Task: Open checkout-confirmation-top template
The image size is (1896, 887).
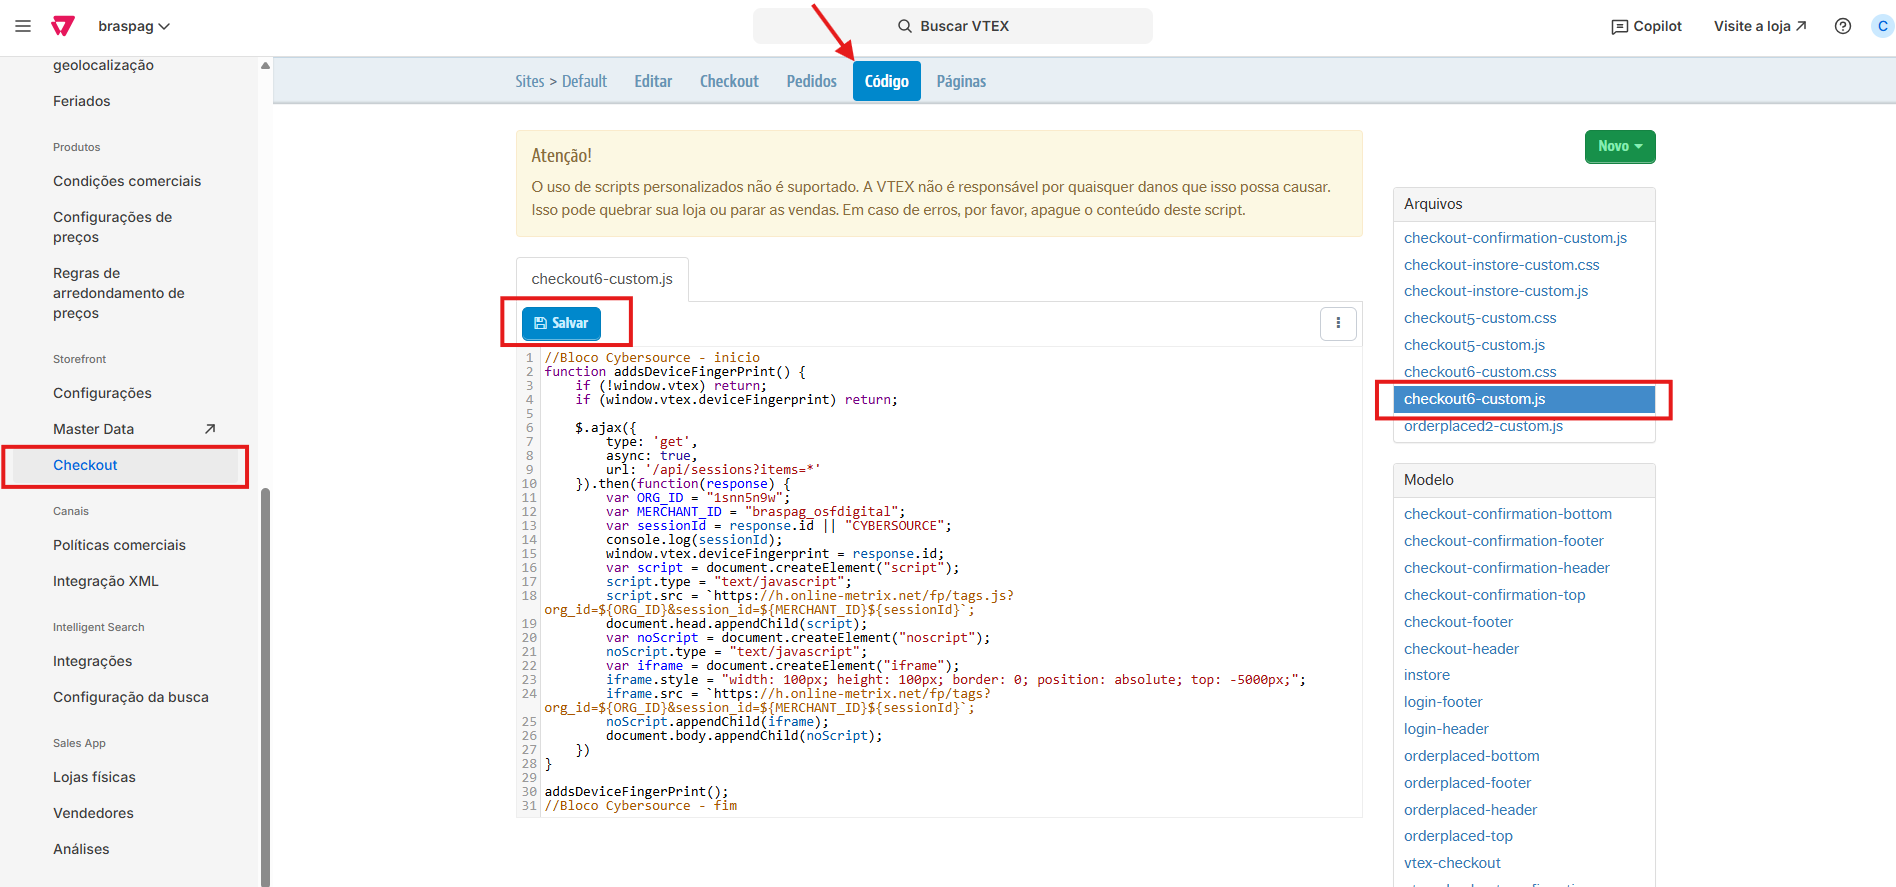Action: (1494, 595)
